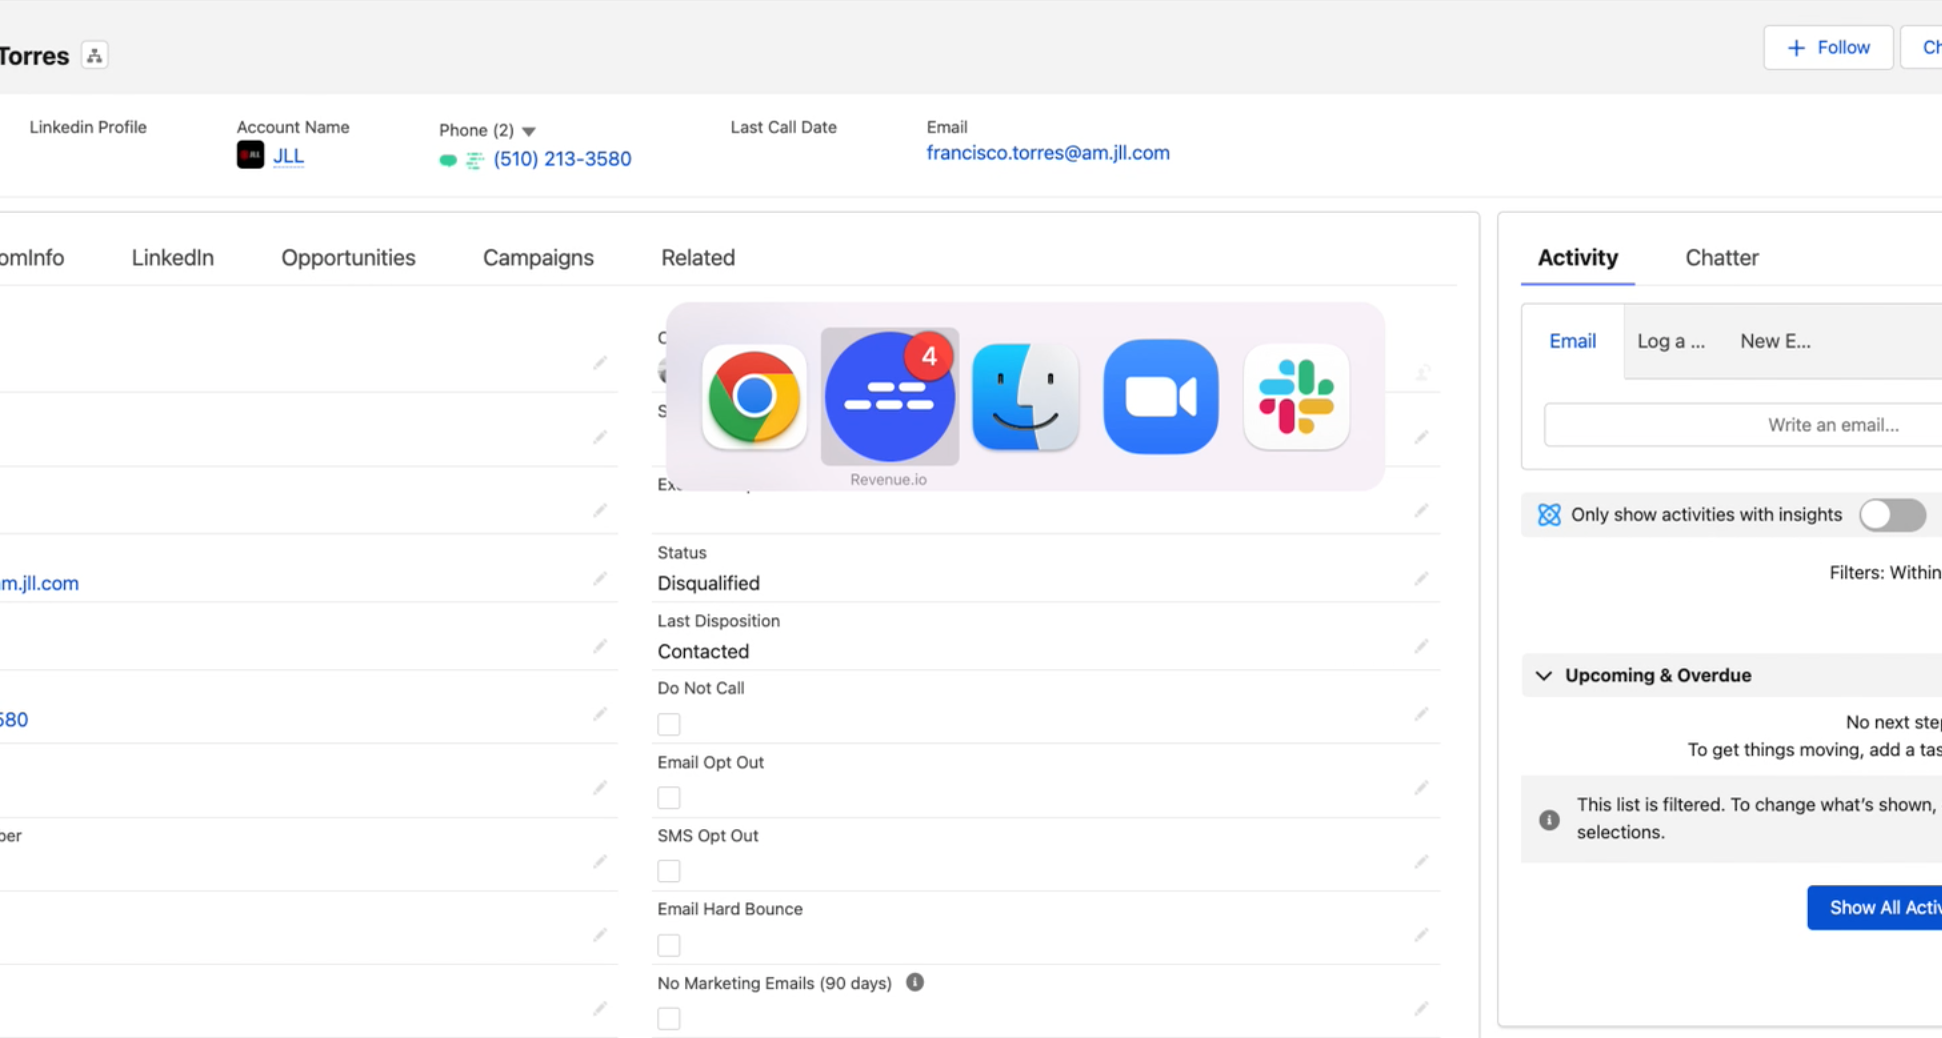Click the Follow button
The image size is (1942, 1038).
click(1828, 47)
